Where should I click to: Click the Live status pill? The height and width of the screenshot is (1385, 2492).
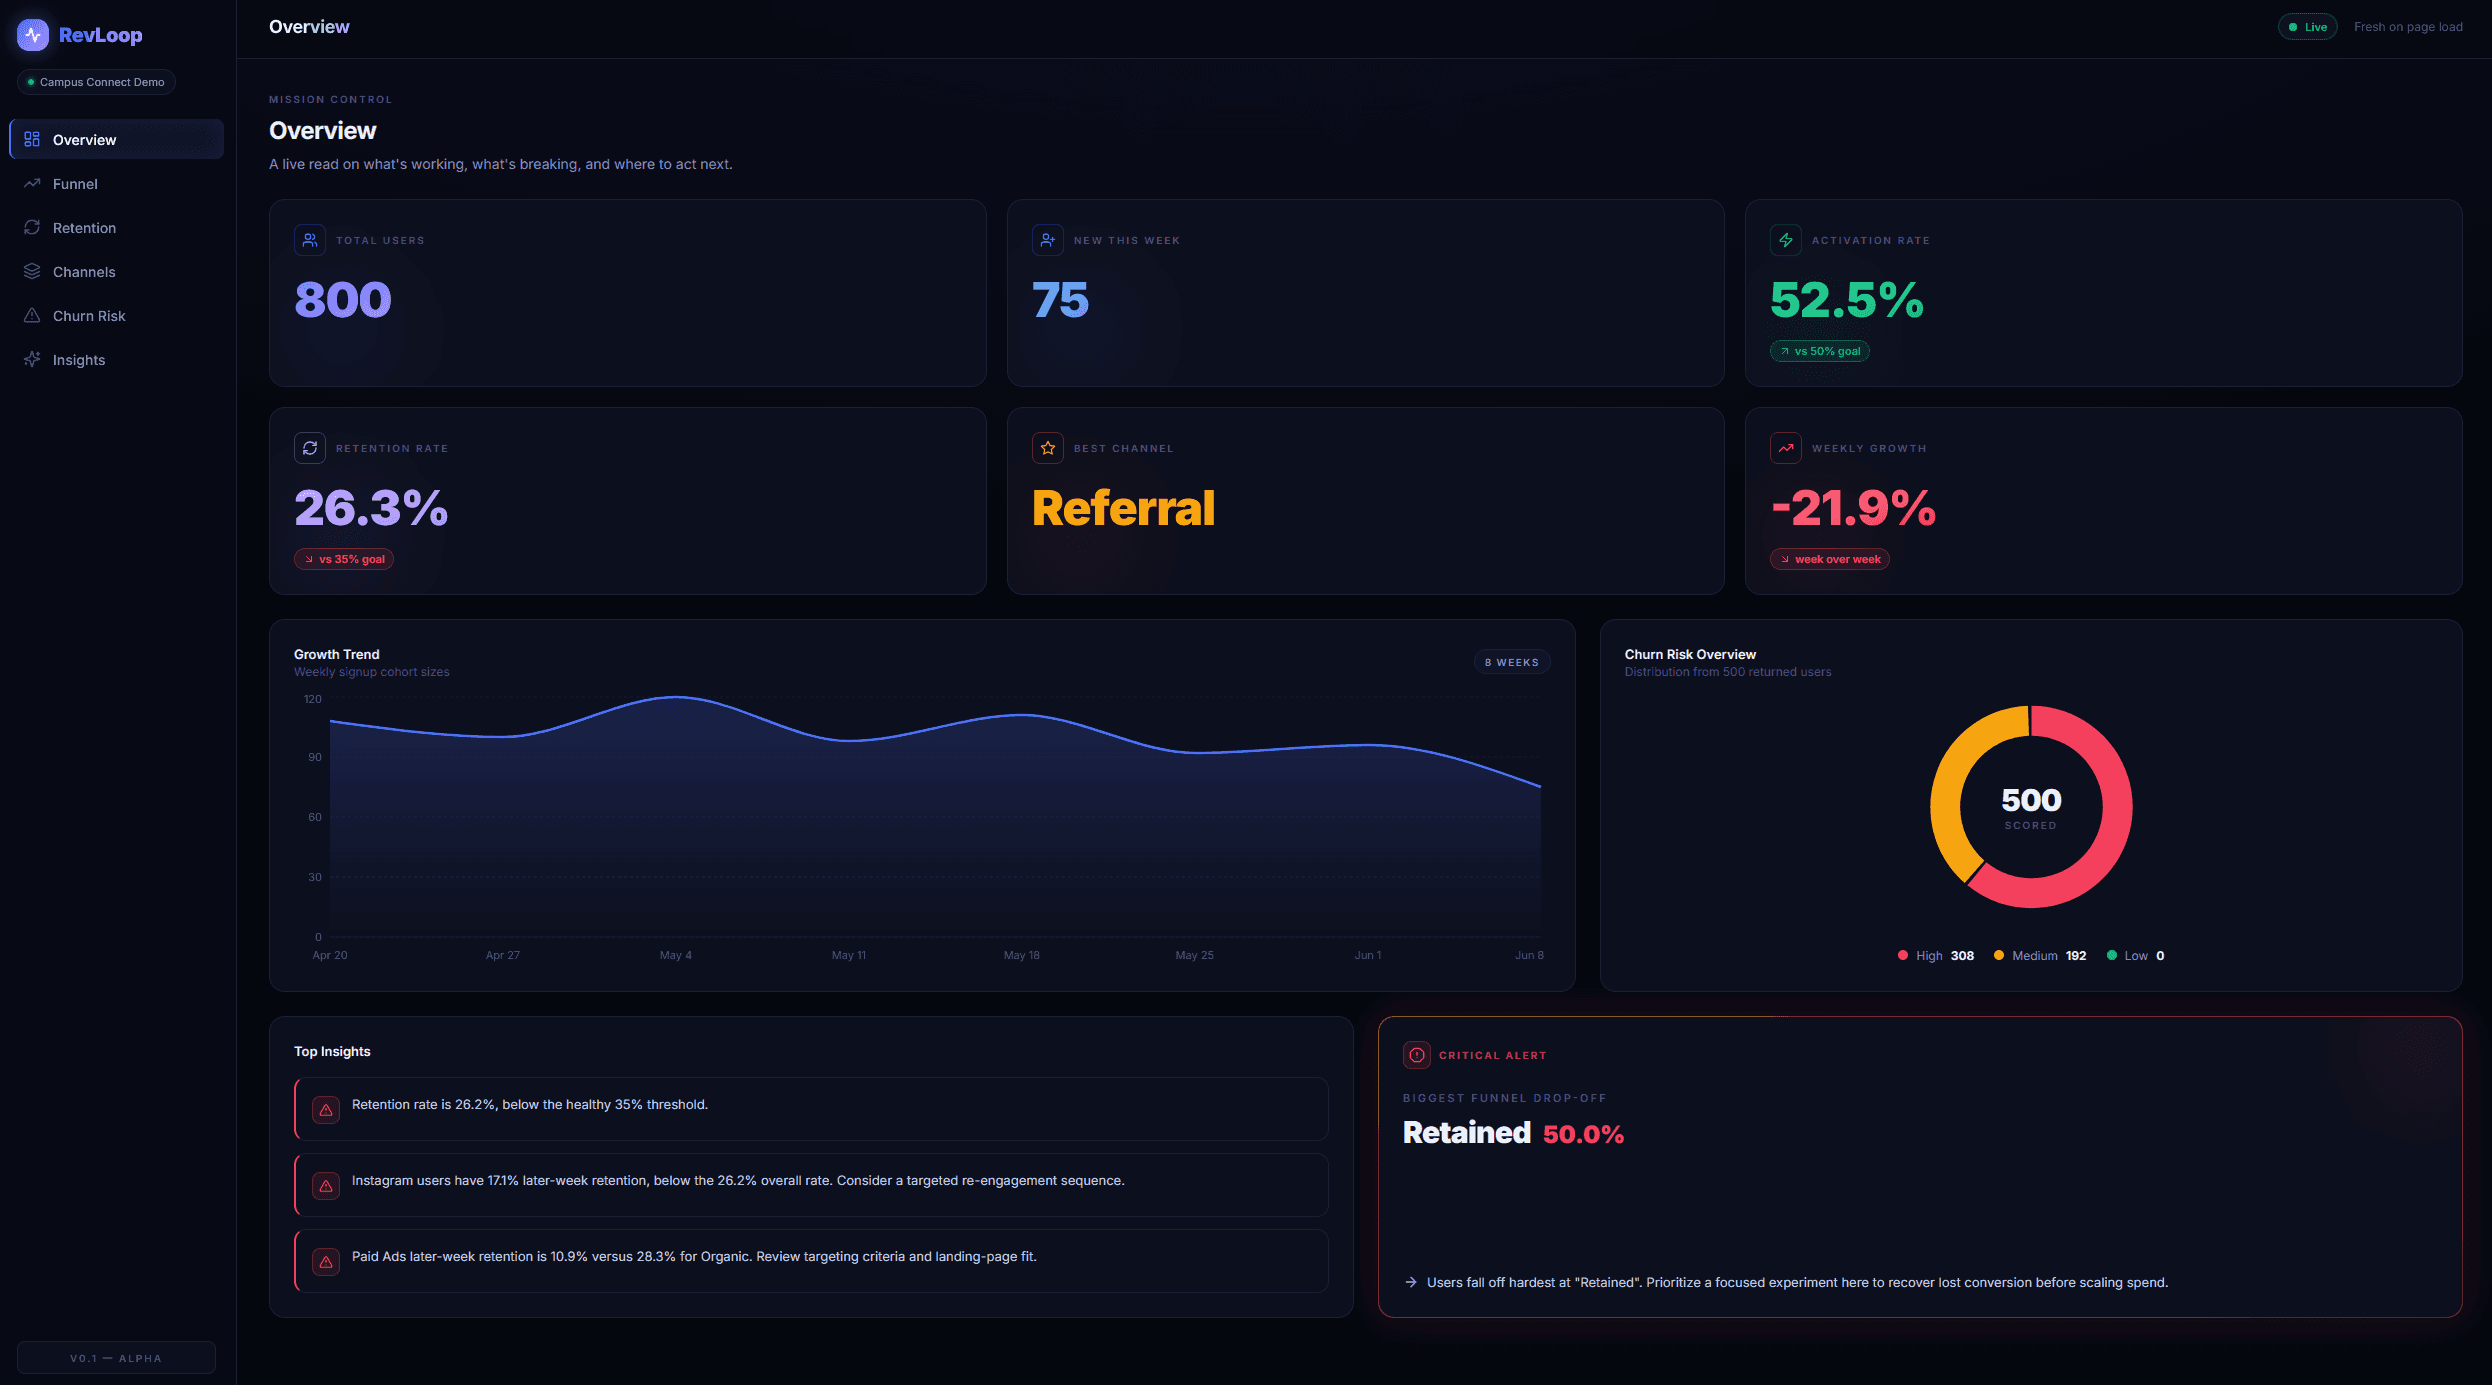click(2307, 27)
